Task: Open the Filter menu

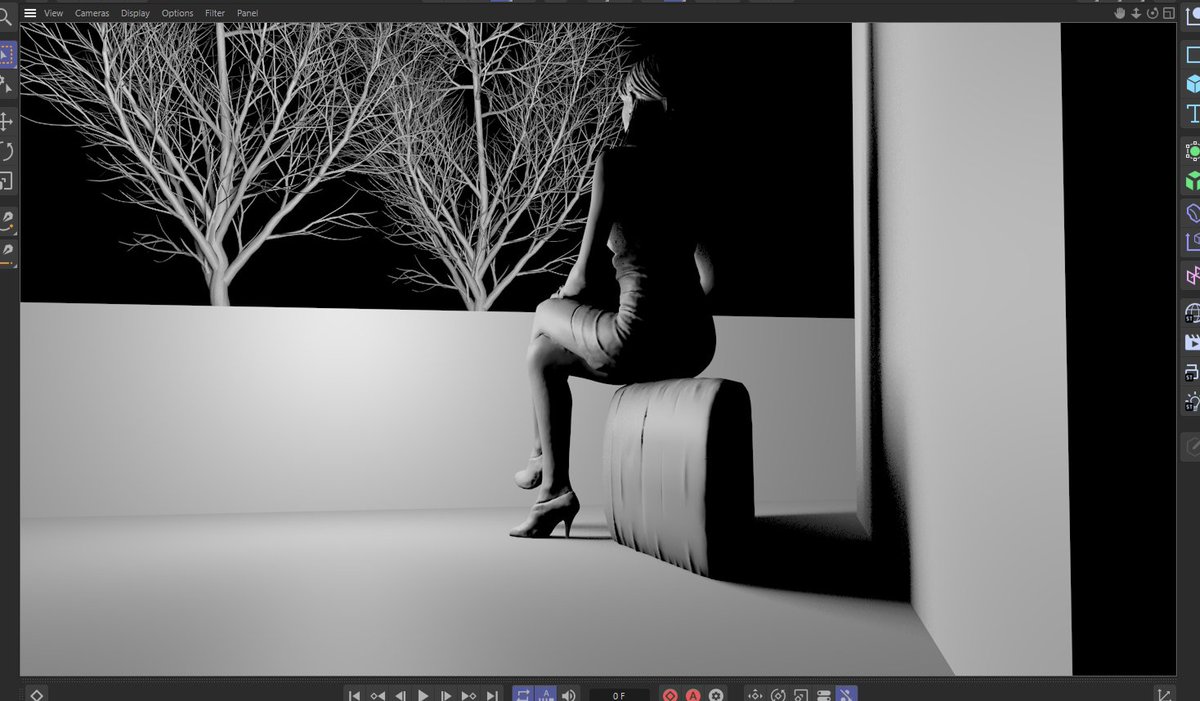Action: (215, 13)
